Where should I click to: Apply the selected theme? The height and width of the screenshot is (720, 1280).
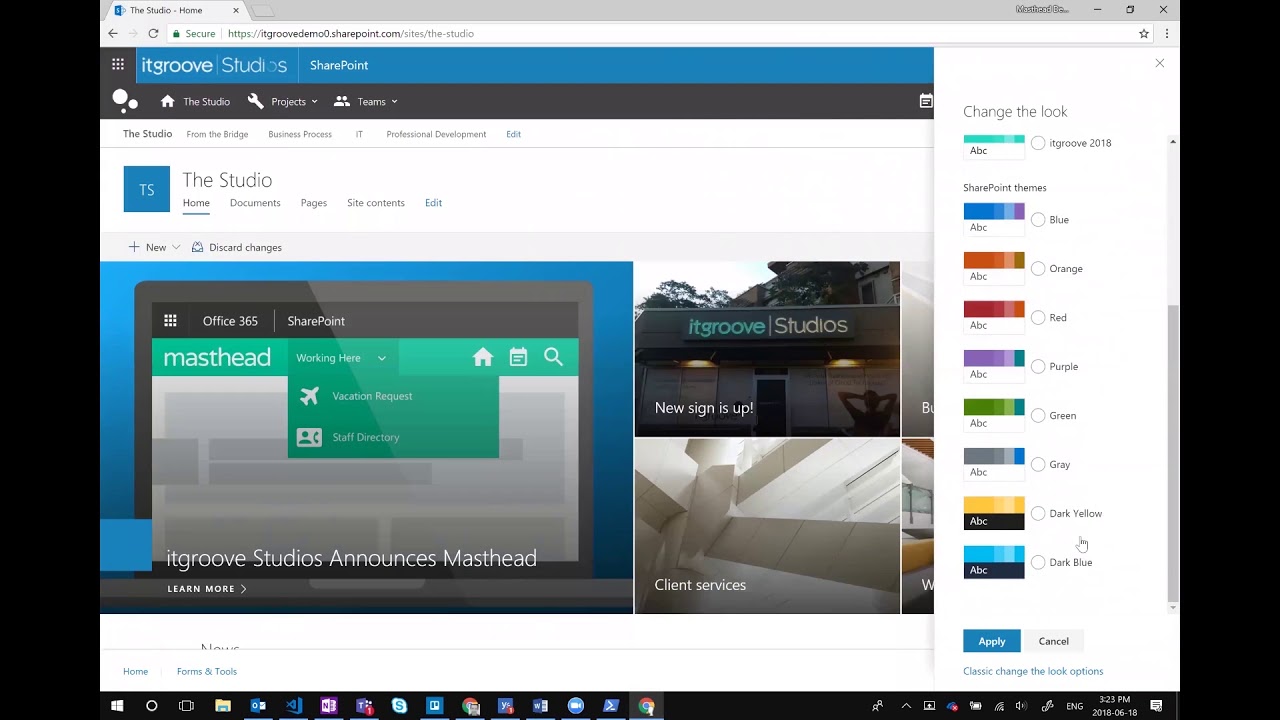click(x=992, y=641)
